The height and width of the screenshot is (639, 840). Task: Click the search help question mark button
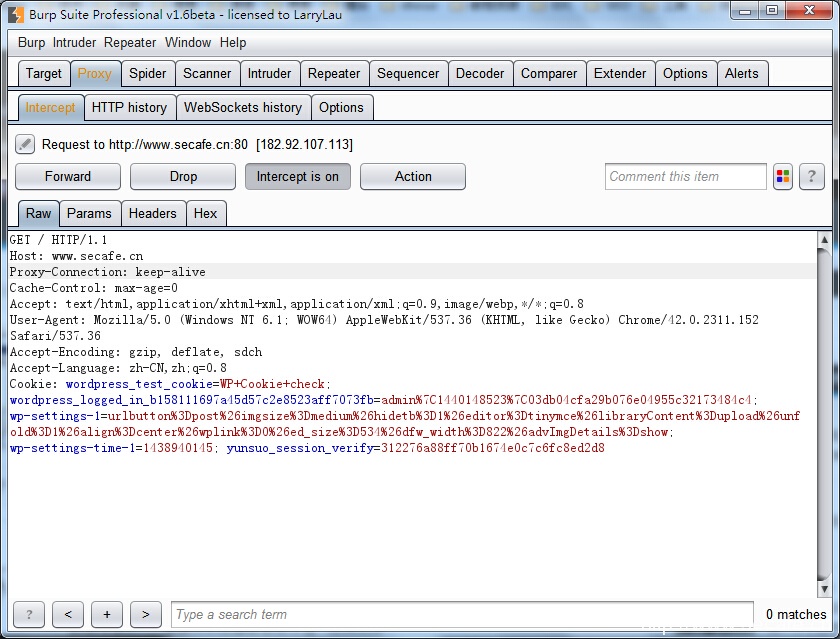(29, 614)
